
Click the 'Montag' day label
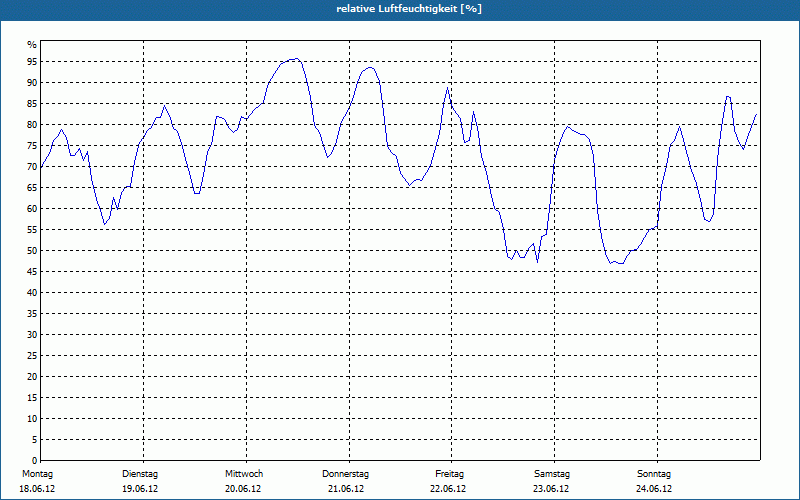(x=37, y=474)
